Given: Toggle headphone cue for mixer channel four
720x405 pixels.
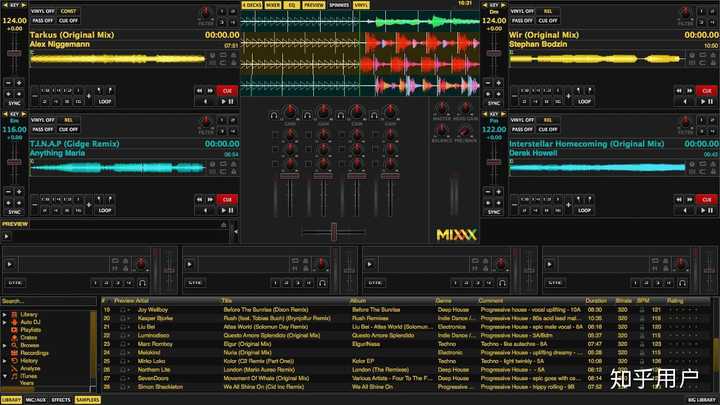Looking at the screenshot, I should tap(374, 116).
